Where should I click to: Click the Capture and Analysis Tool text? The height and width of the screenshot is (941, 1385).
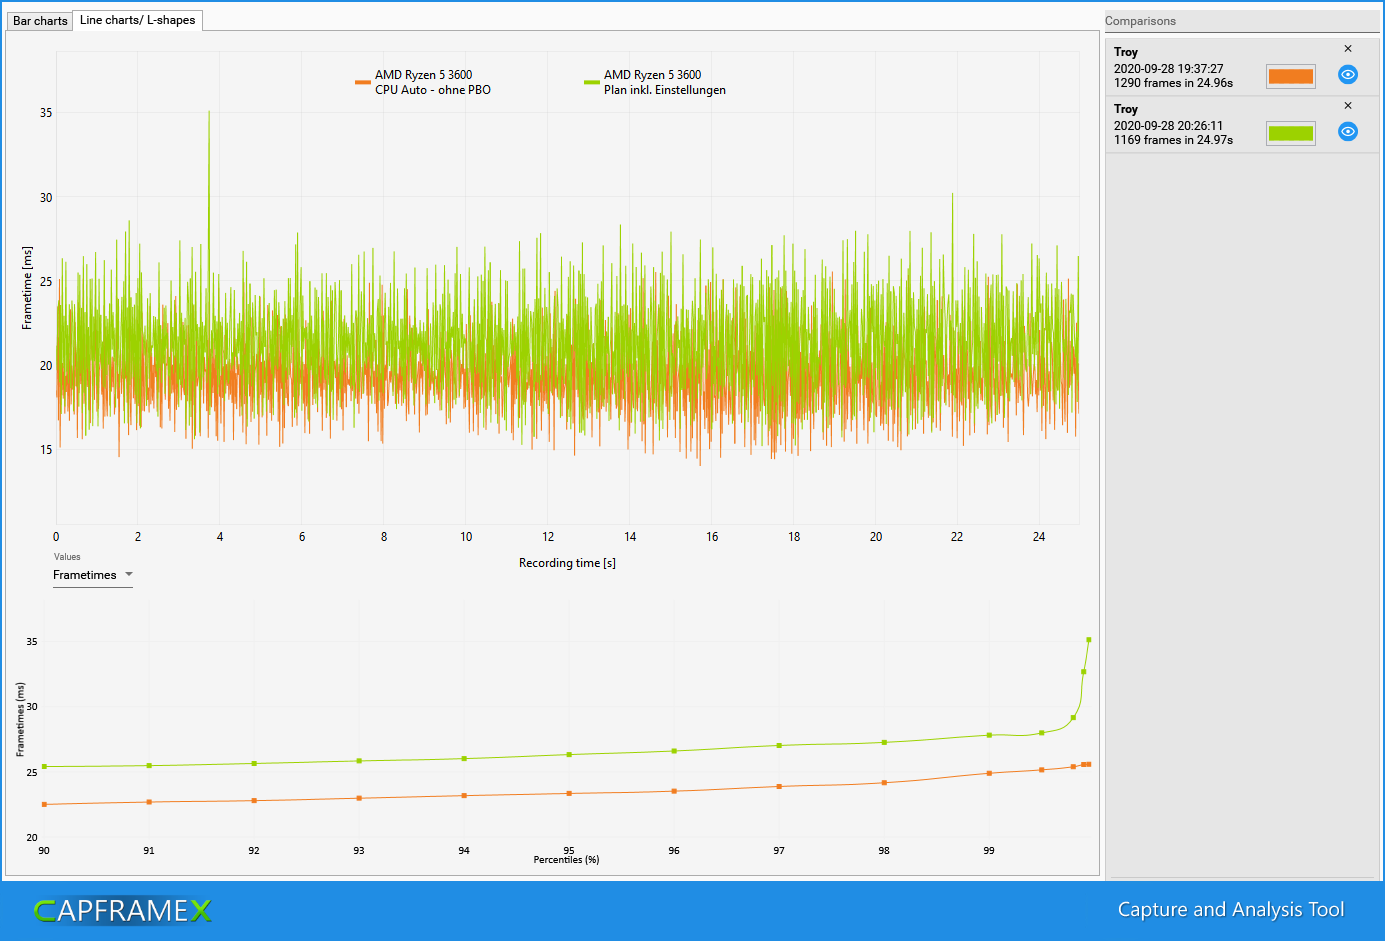[x=1231, y=910]
